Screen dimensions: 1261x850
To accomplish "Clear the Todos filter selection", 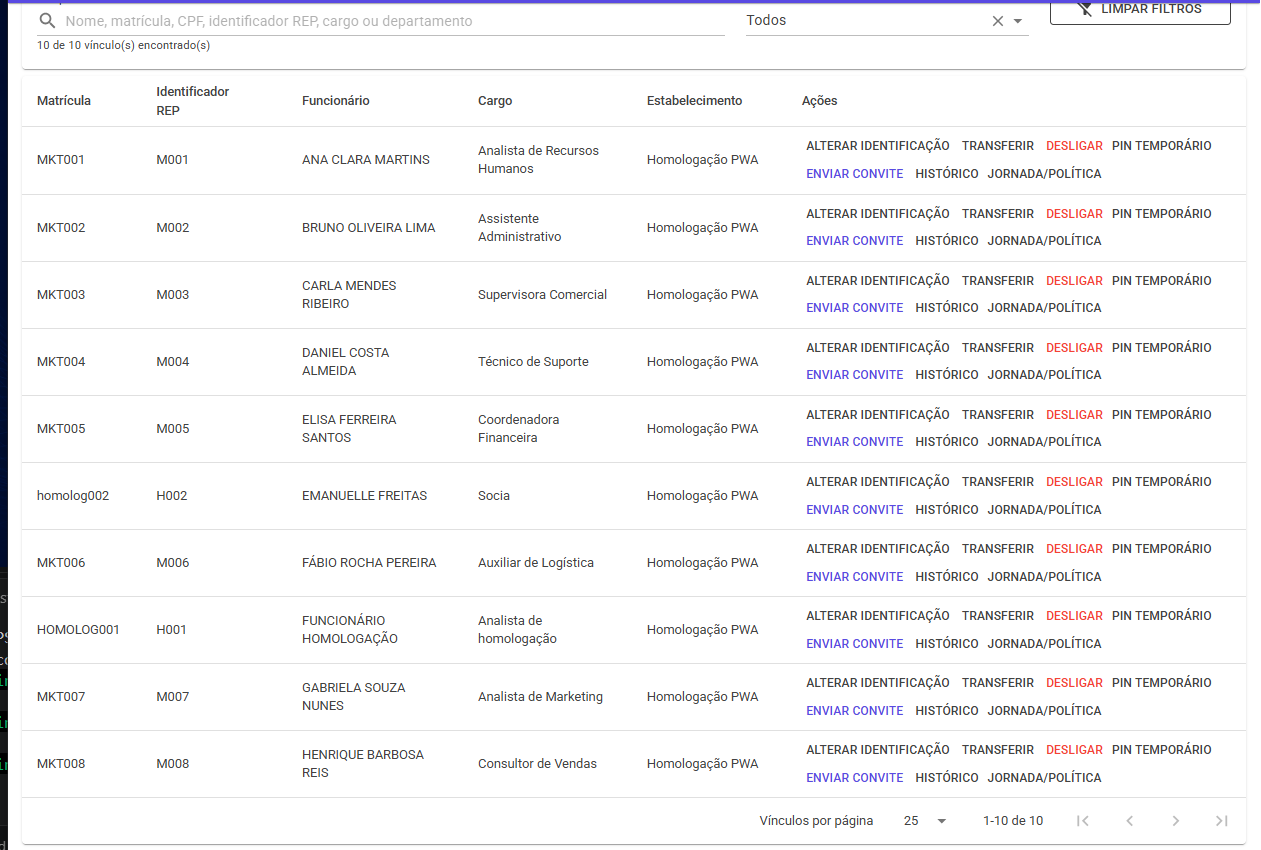I will coord(997,21).
